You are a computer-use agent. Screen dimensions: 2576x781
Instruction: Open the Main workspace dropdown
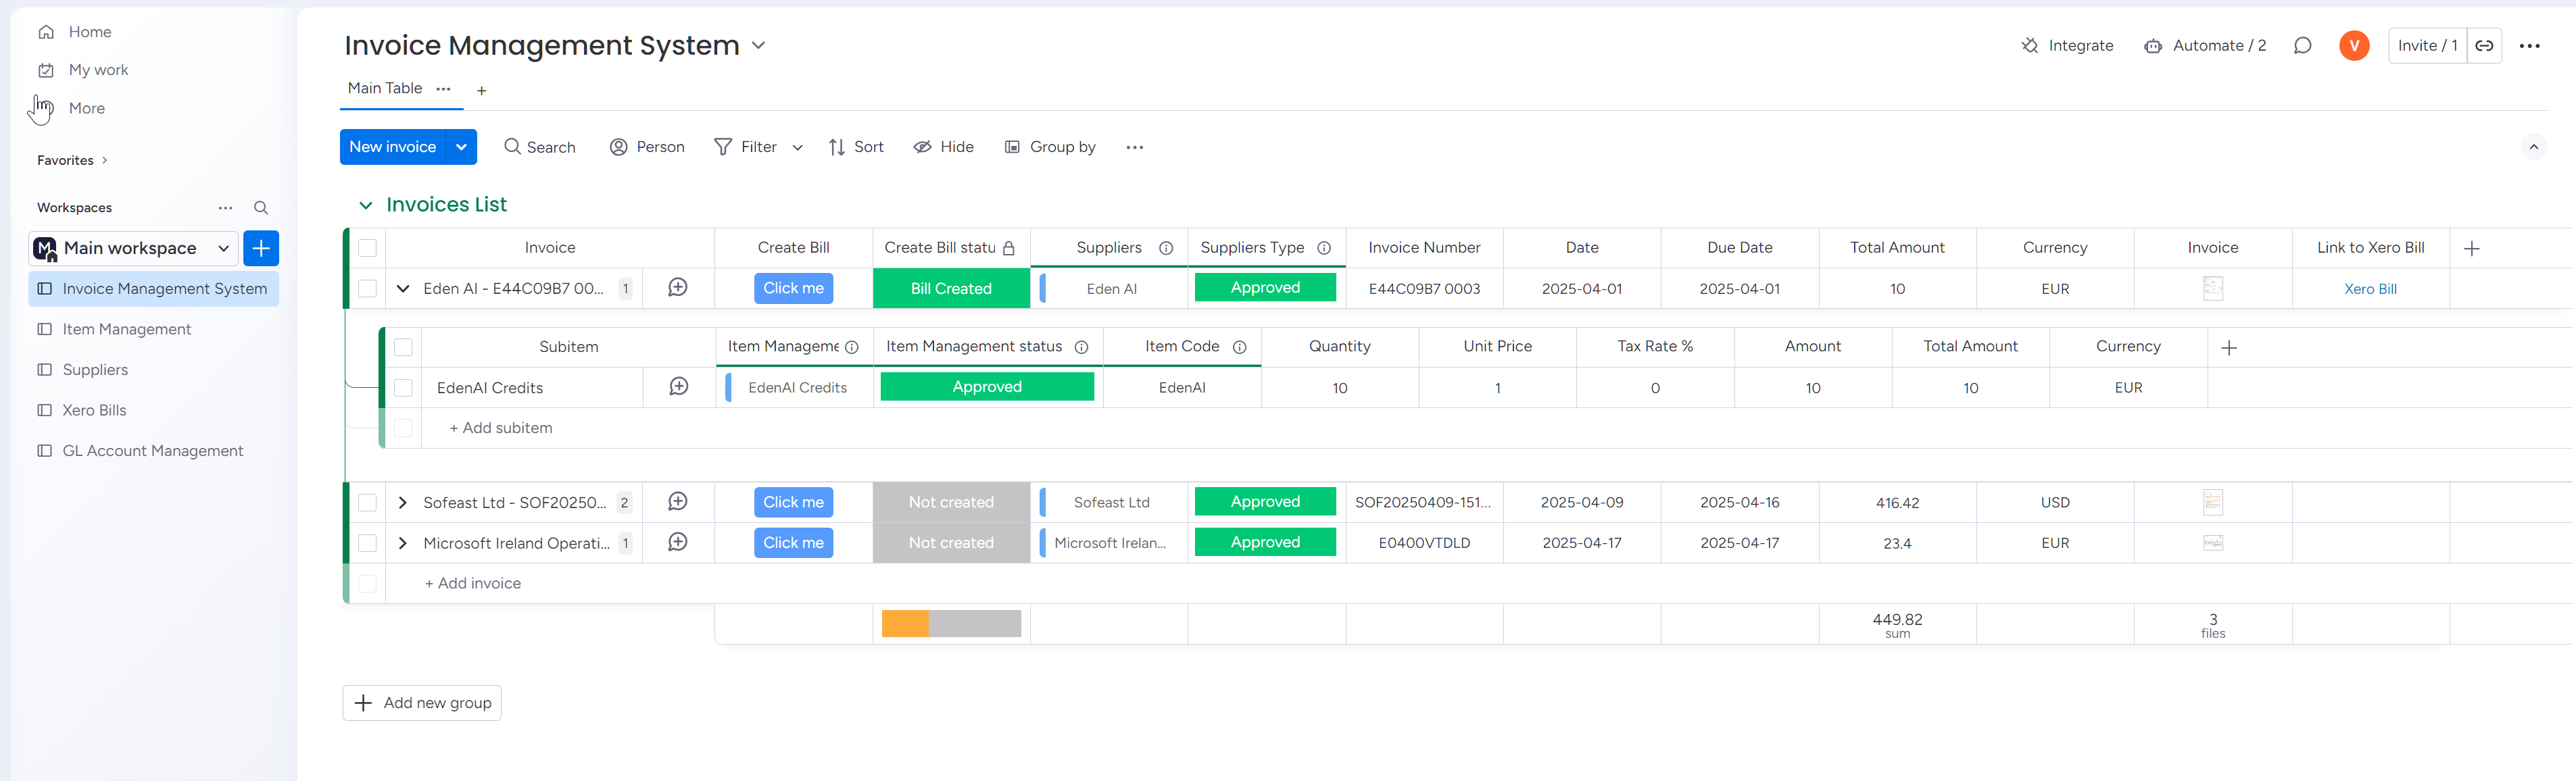coord(223,248)
